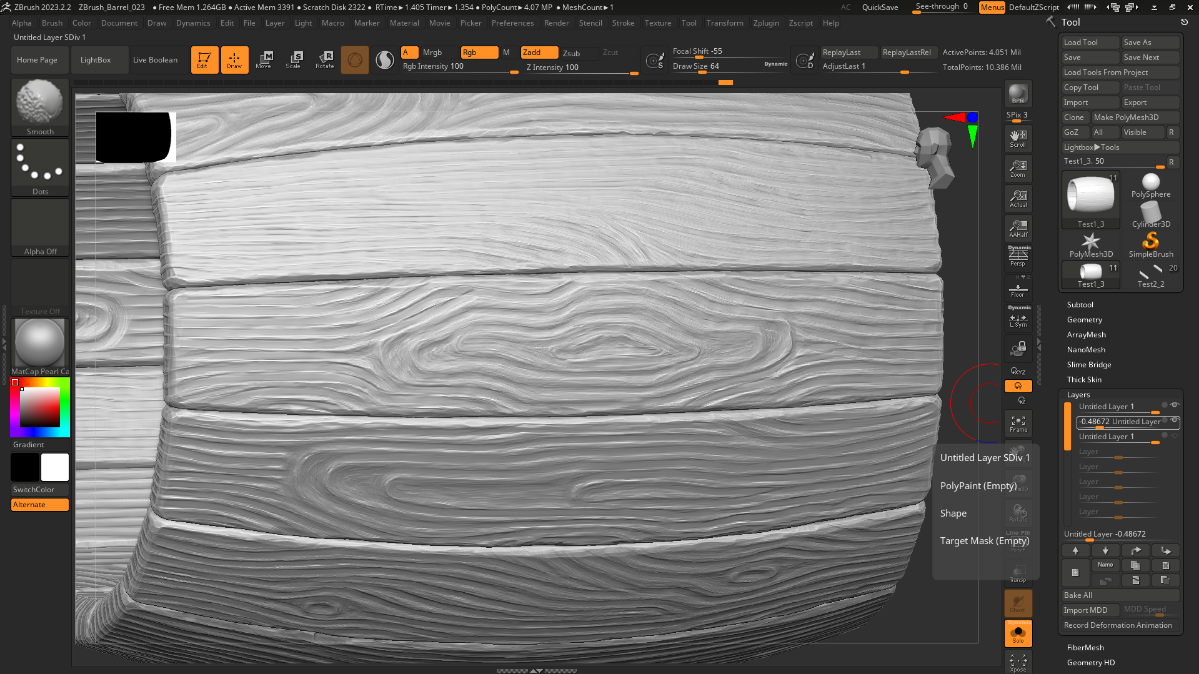Click the Home Page button

click(37, 60)
